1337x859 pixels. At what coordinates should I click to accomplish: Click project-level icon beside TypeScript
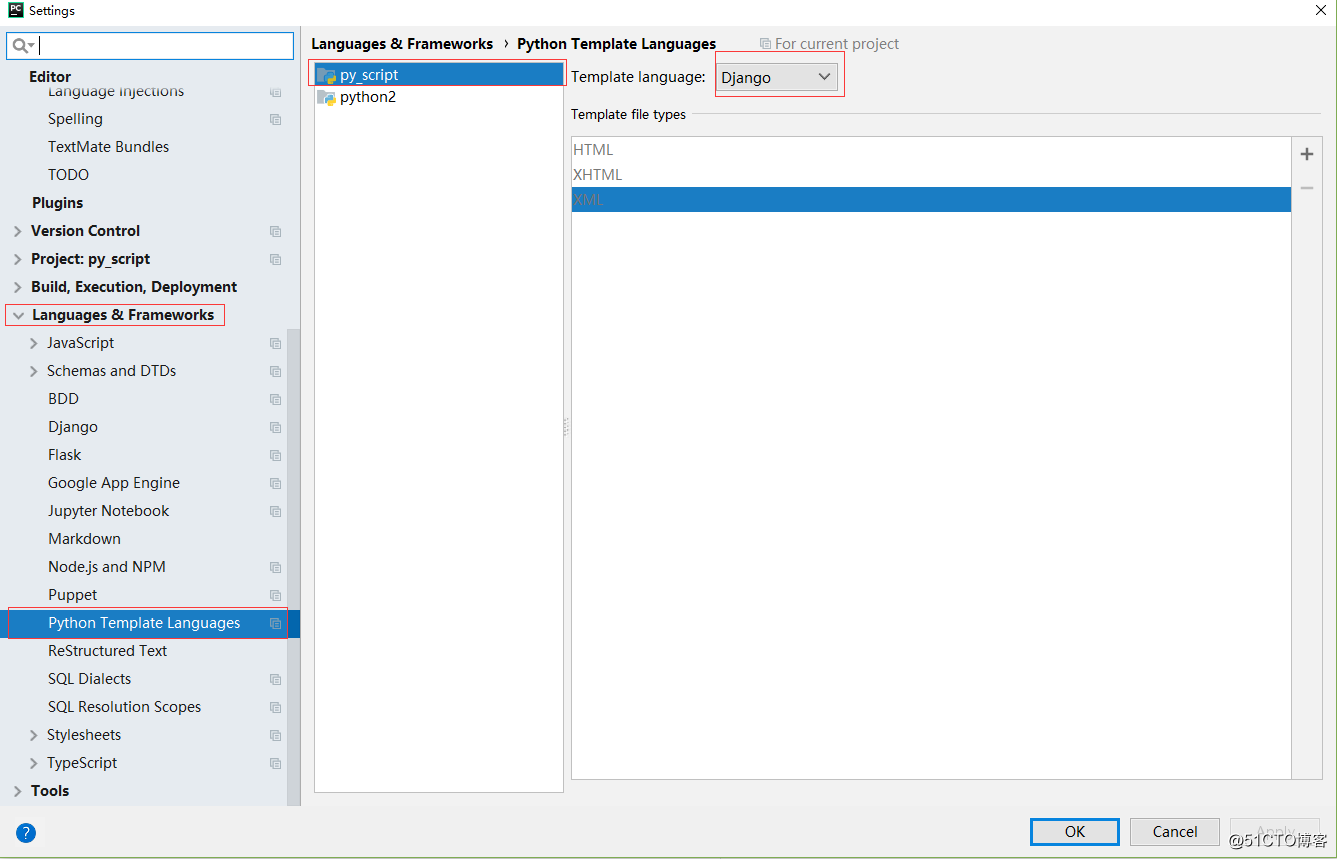pyautogui.click(x=275, y=763)
